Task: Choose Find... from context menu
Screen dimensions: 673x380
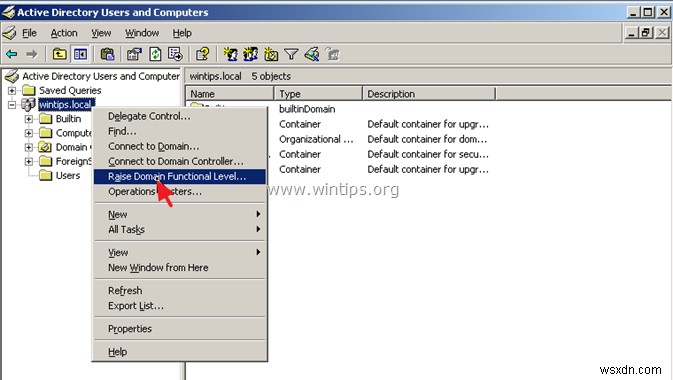Action: [x=180, y=131]
